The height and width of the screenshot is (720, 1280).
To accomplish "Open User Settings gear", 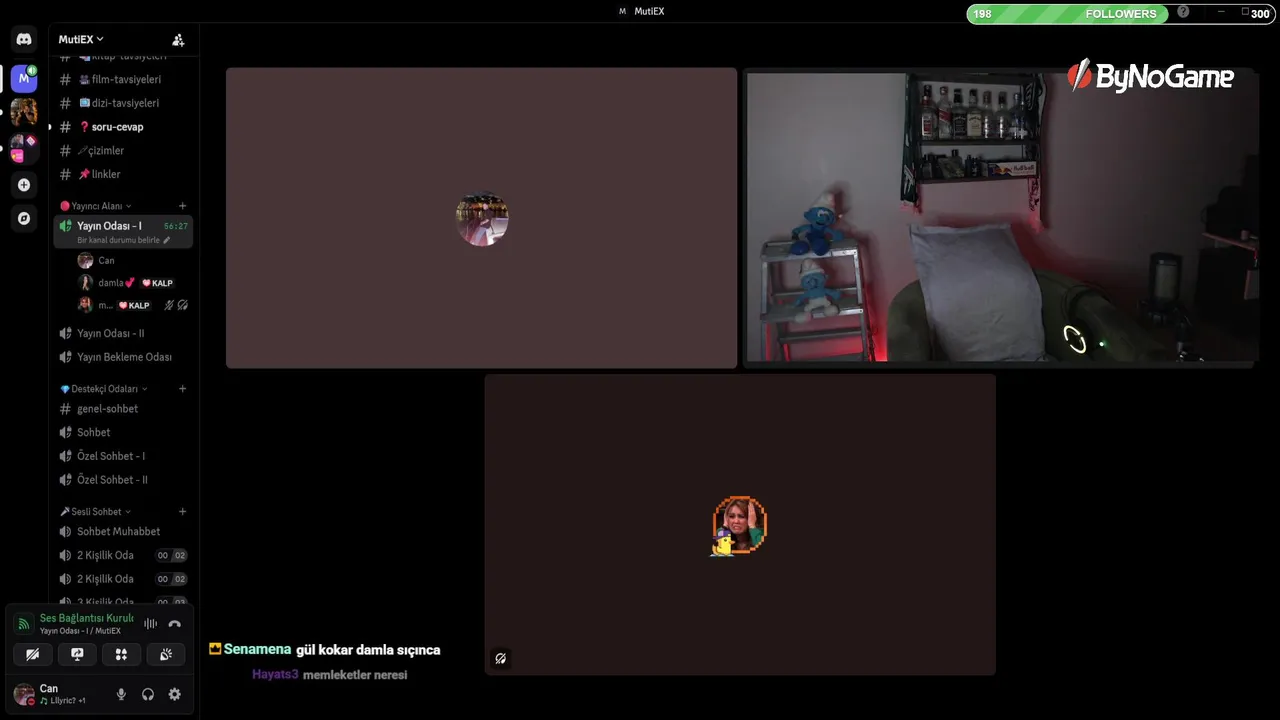I will pos(175,694).
